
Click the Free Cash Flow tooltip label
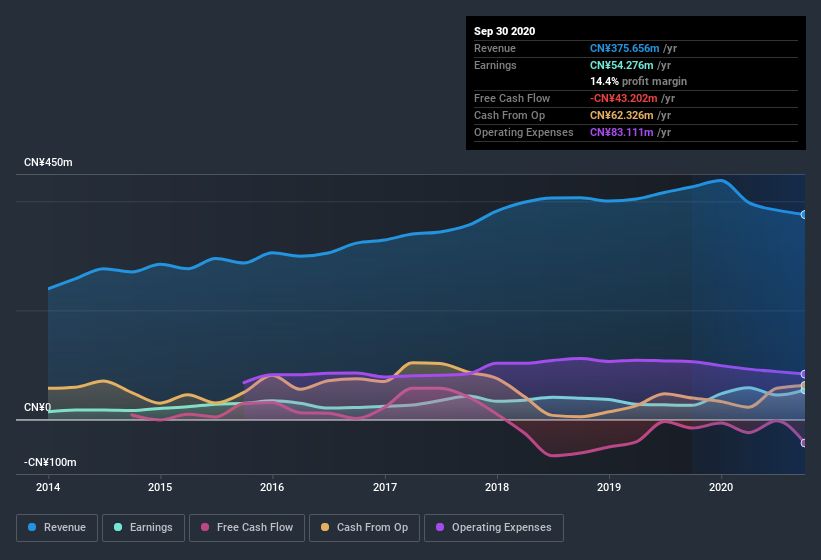512,98
